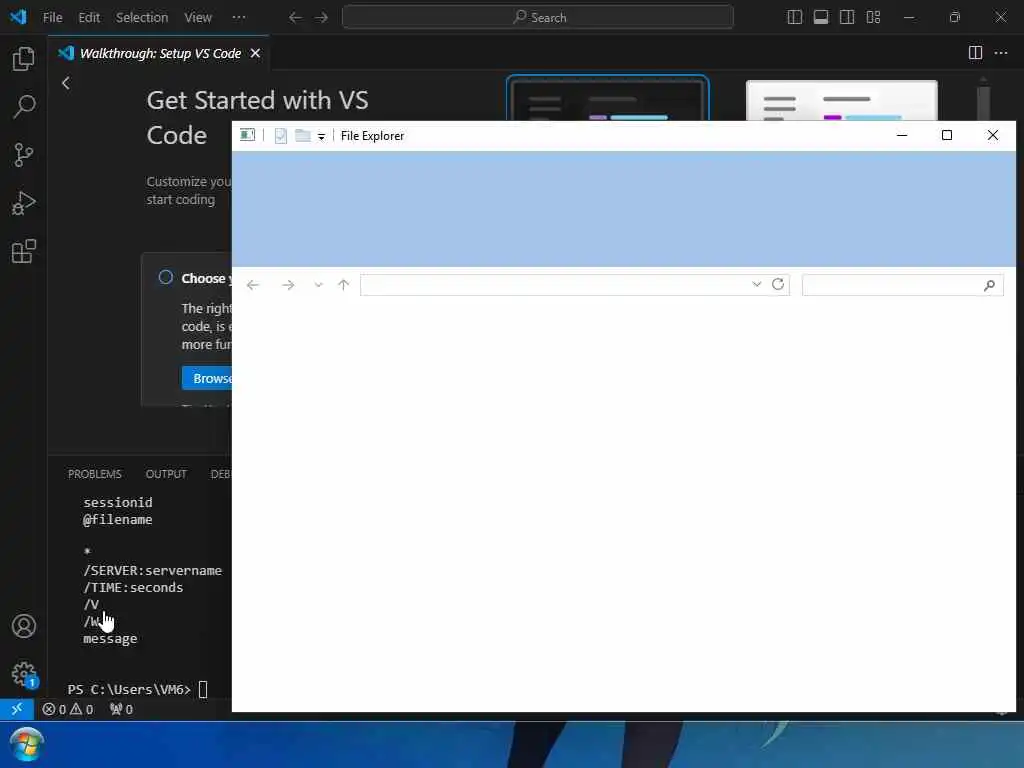Viewport: 1024px width, 768px height.
Task: Click the VS Code logo in title bar
Action: [x=18, y=17]
